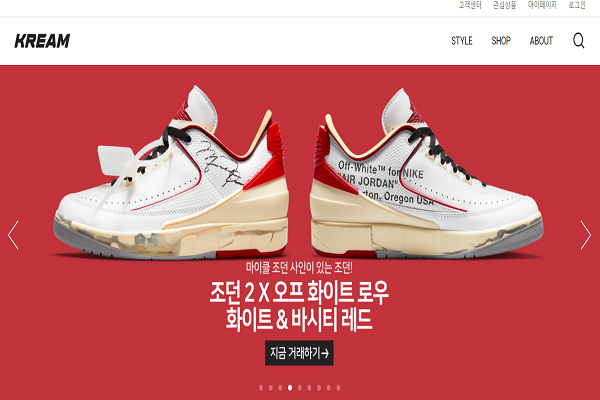Show the previous banner slide
This screenshot has height=400, width=600.
click(13, 235)
